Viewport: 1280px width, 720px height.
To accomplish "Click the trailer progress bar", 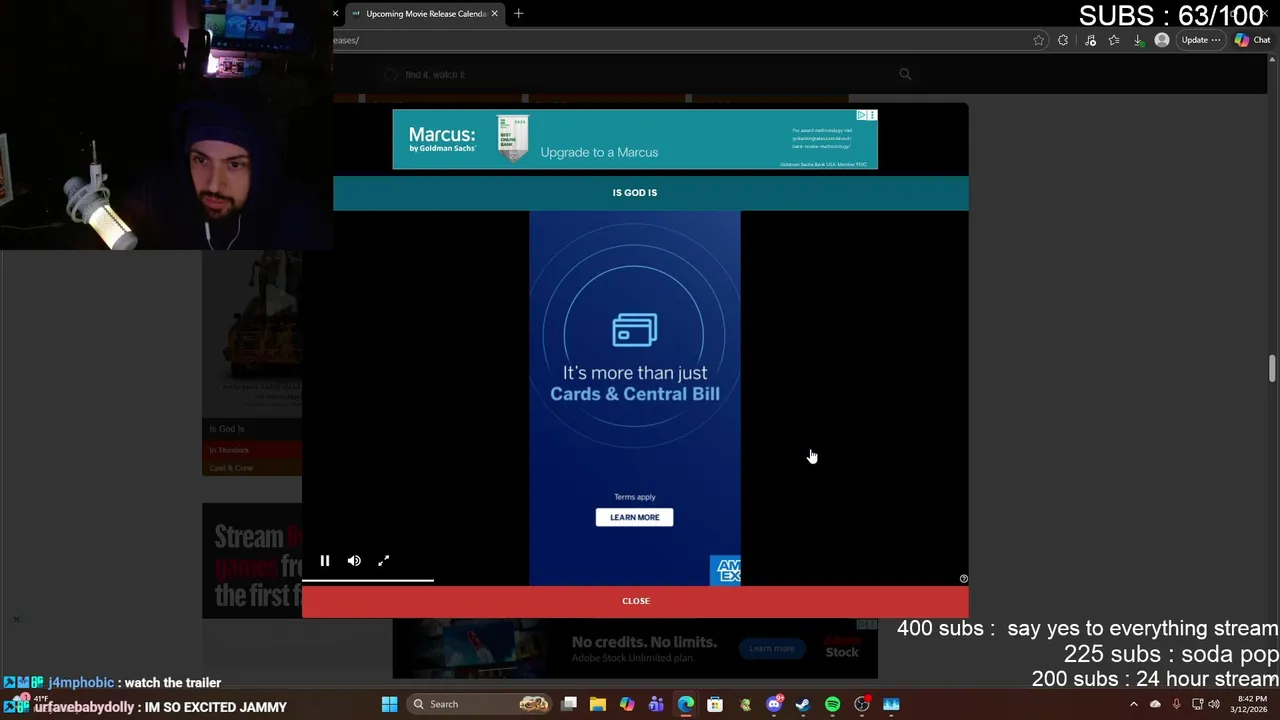I will pyautogui.click(x=635, y=579).
